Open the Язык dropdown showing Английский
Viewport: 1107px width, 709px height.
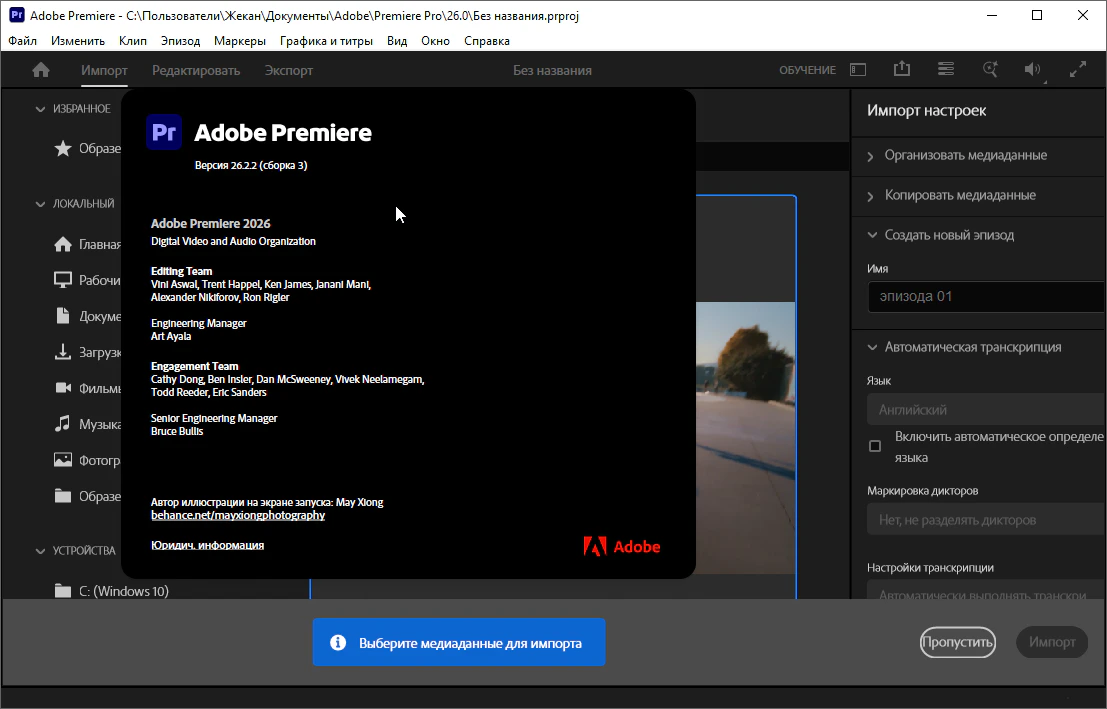point(986,410)
